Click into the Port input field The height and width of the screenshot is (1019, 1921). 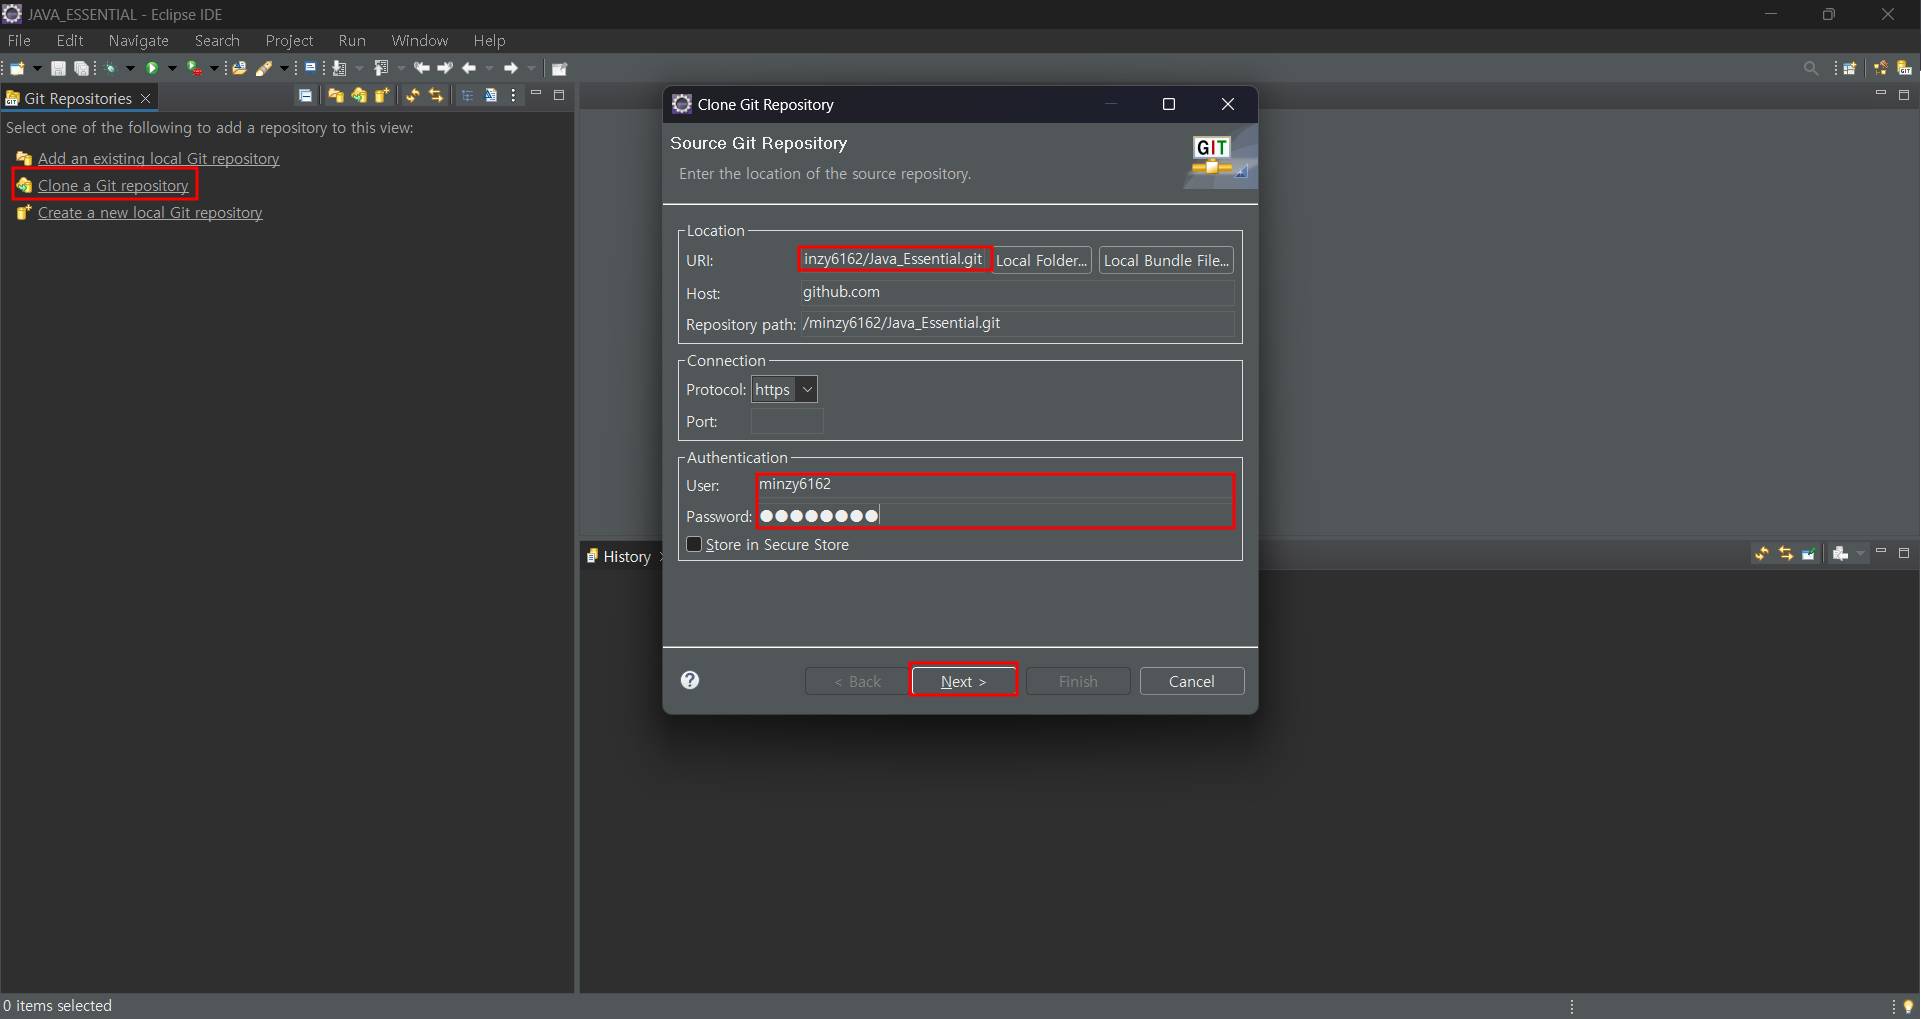click(x=787, y=421)
